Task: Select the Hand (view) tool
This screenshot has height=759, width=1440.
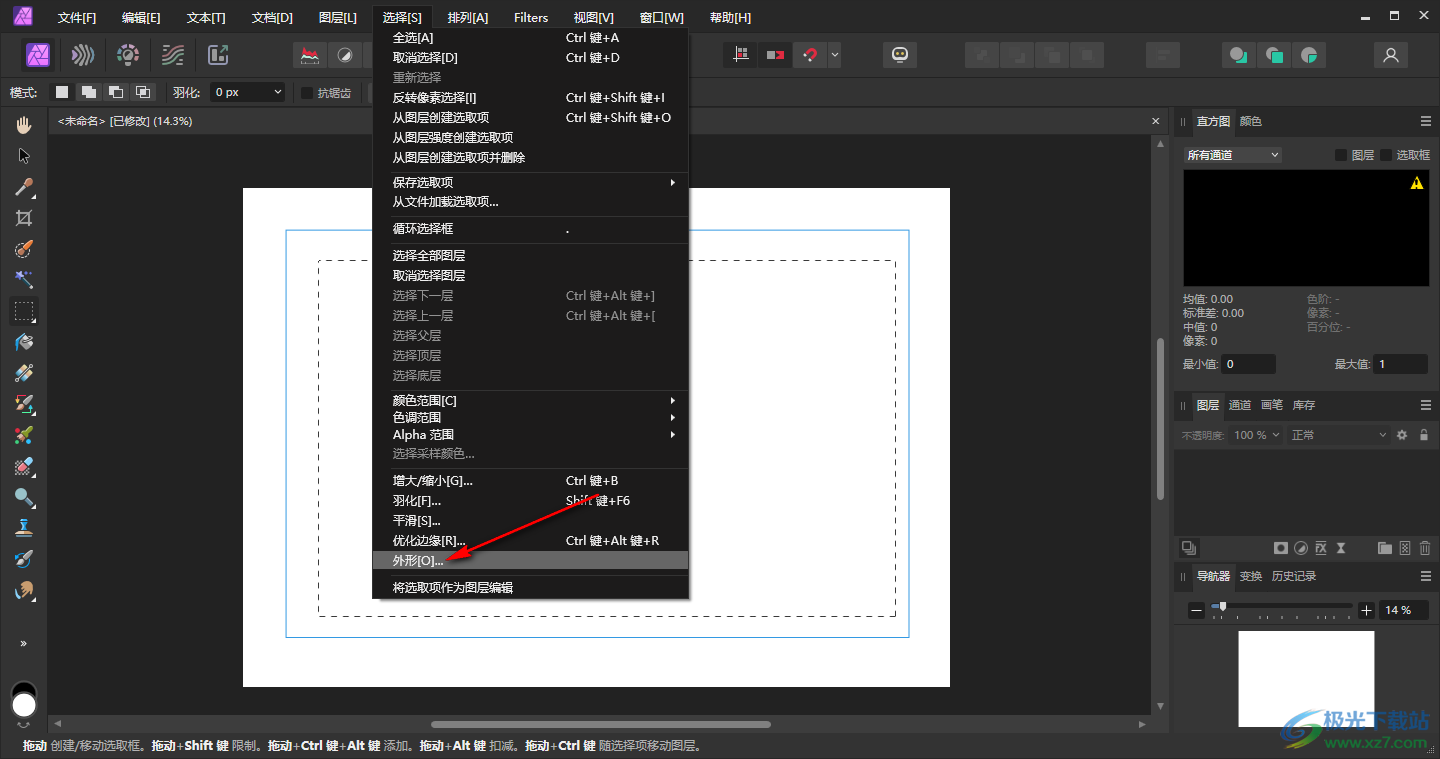Action: click(24, 125)
